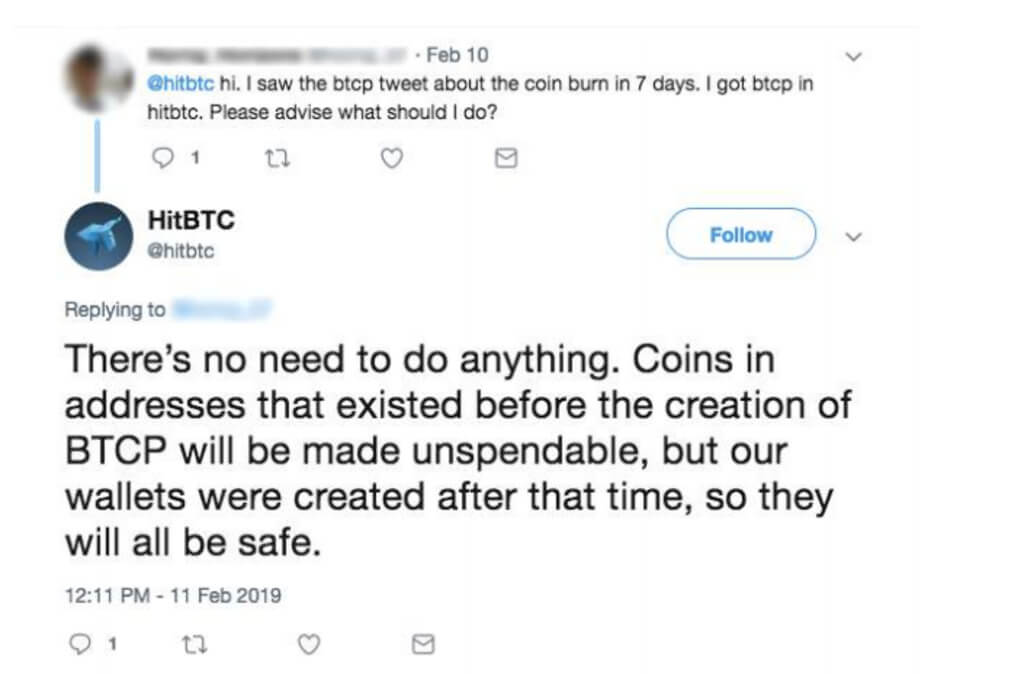Reply to the HitBTC tweet
Screen dimensions: 1024x674
point(81,645)
